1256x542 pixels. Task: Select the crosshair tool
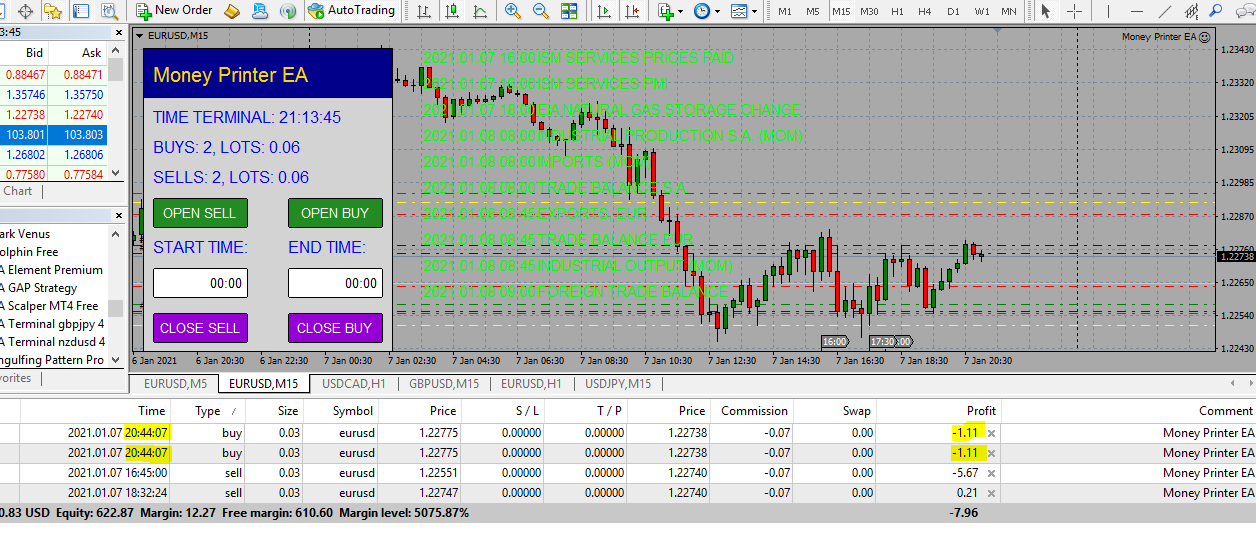(1075, 11)
